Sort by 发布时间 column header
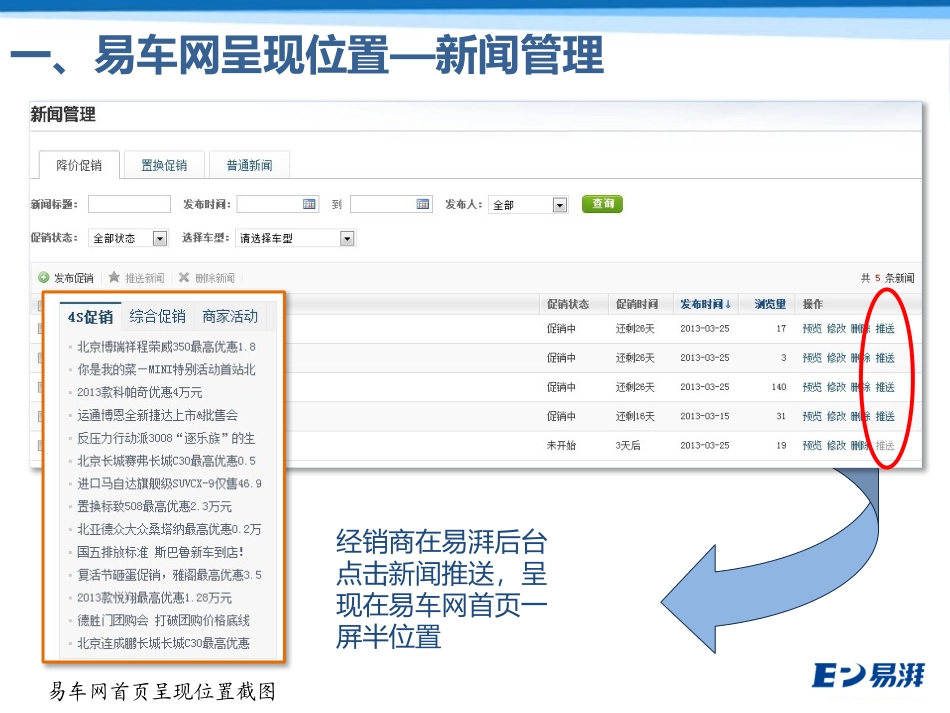 tap(705, 304)
